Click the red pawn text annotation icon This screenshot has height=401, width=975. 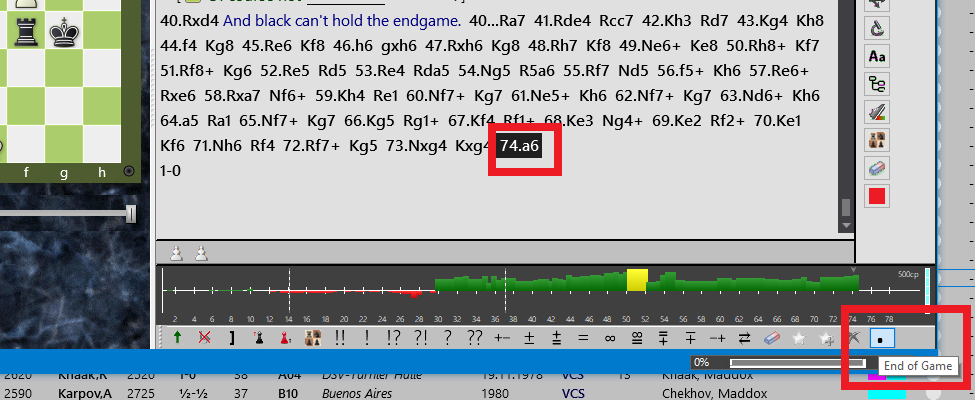tap(285, 338)
